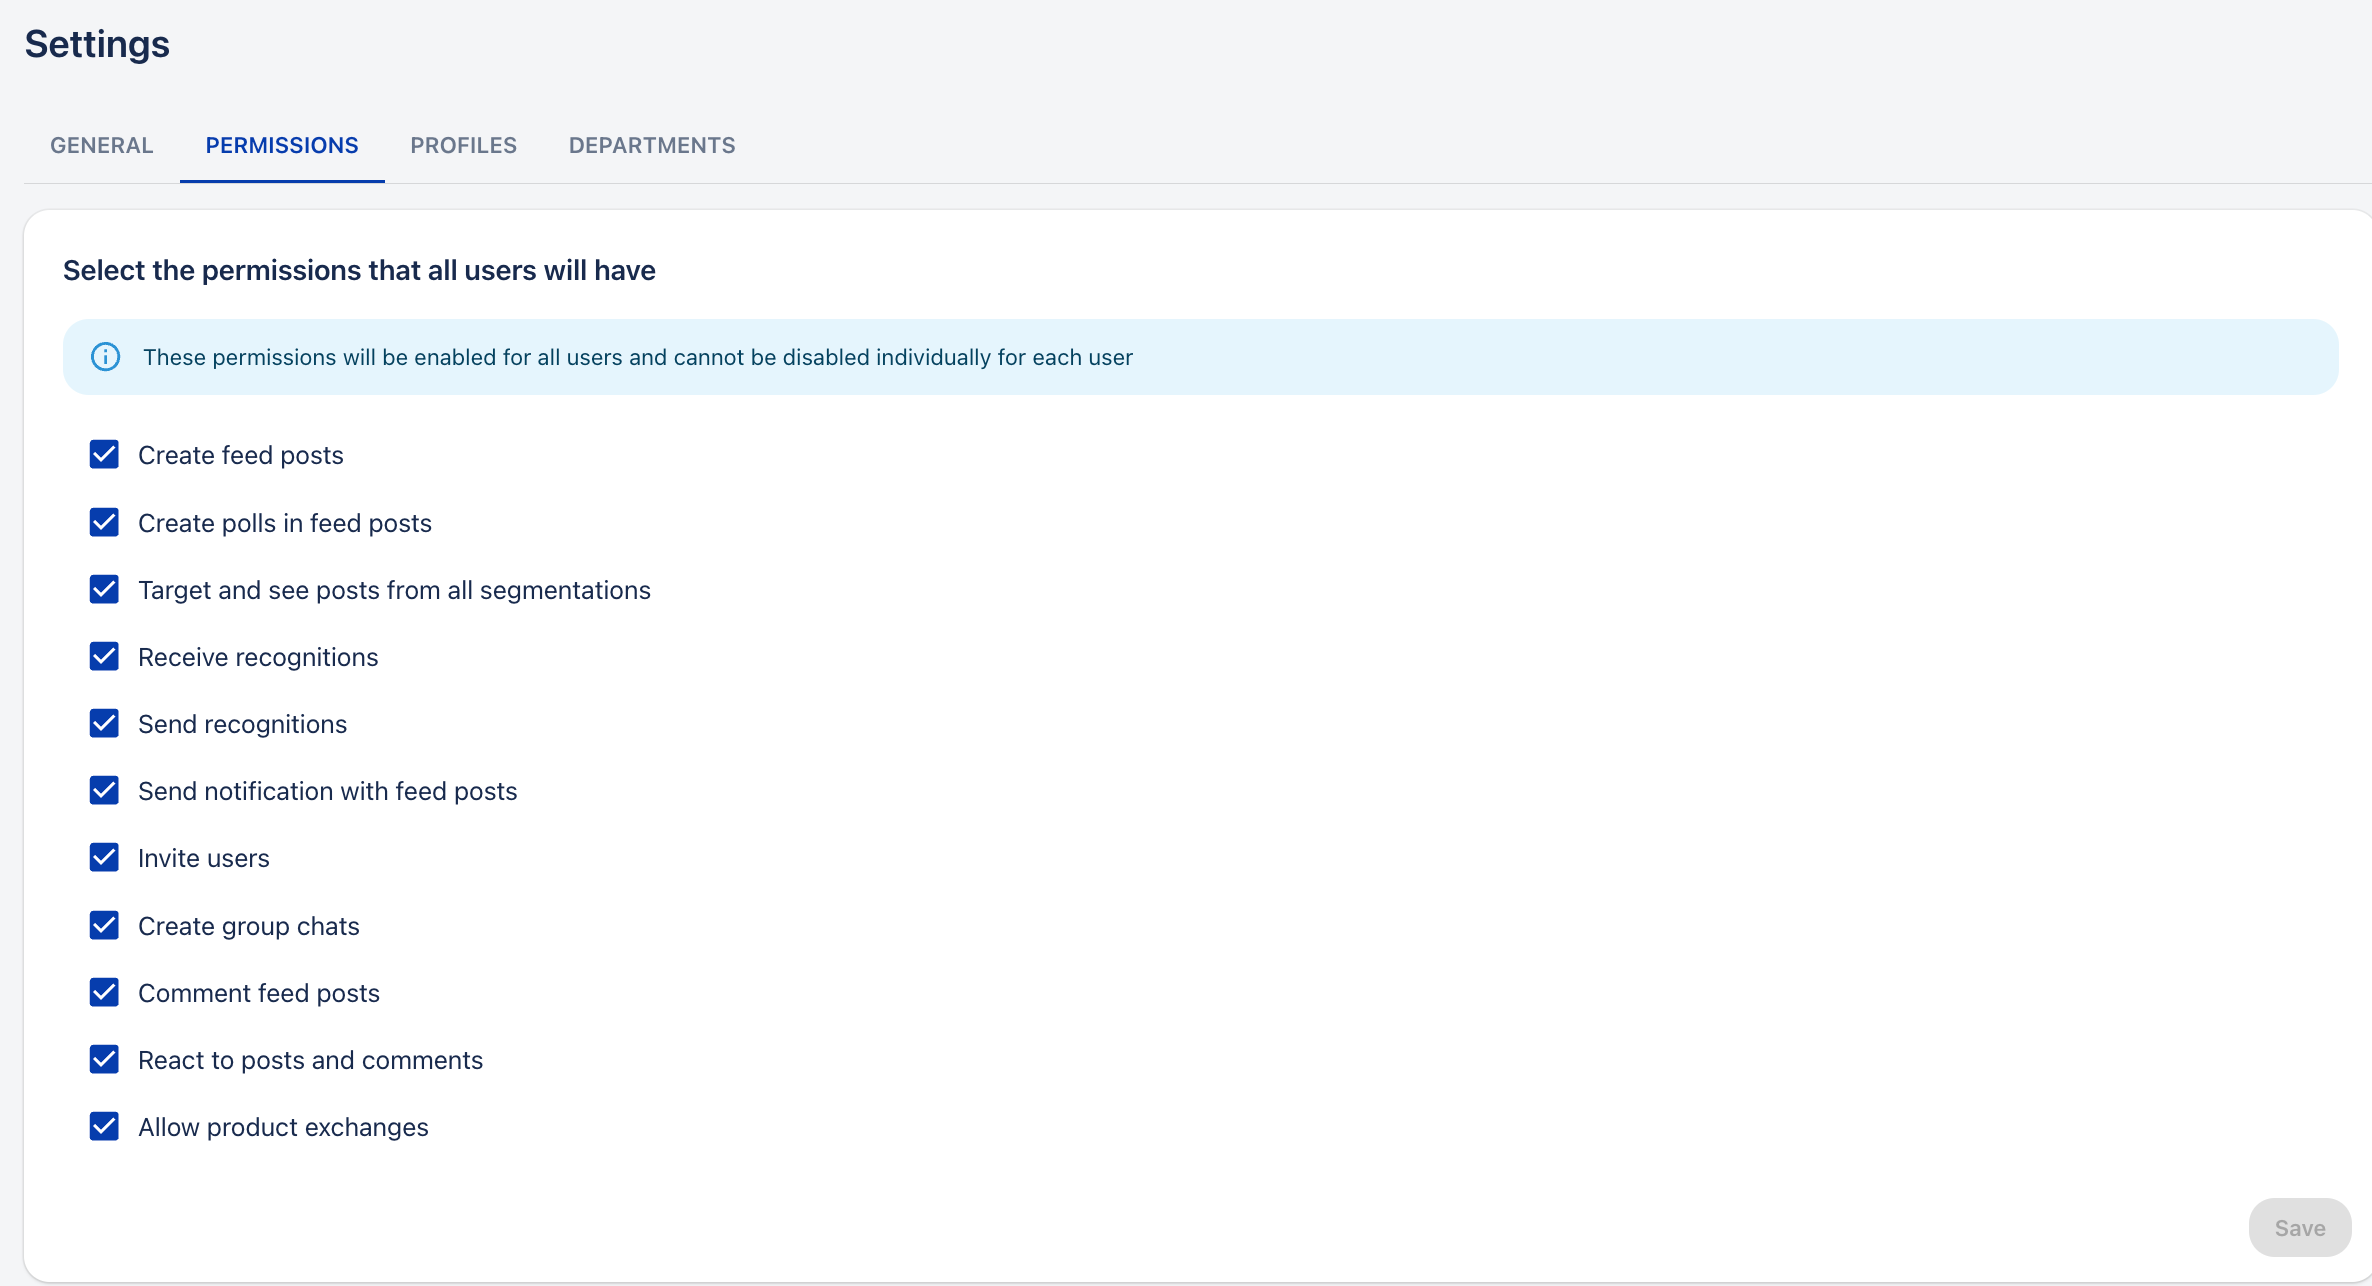
Task: Uncheck Invite users permission
Action: [x=104, y=857]
